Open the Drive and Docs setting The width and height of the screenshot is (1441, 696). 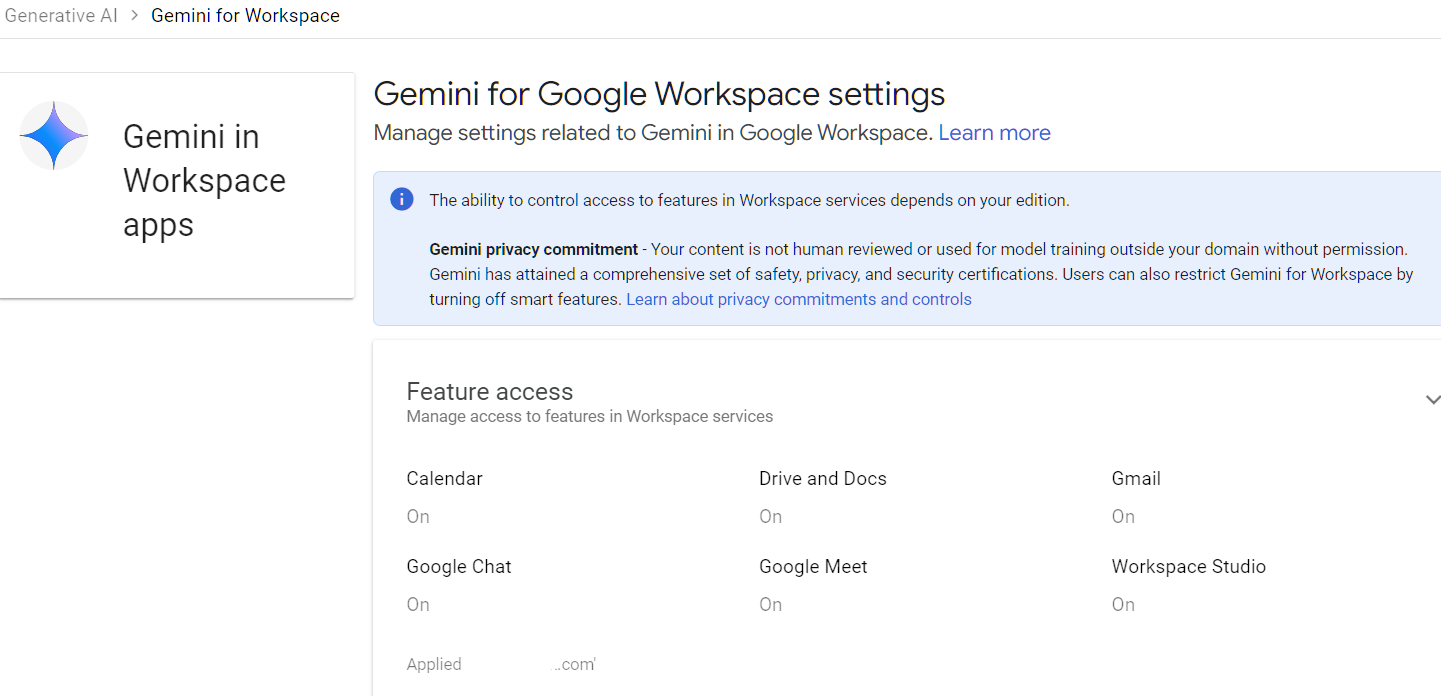pos(822,478)
